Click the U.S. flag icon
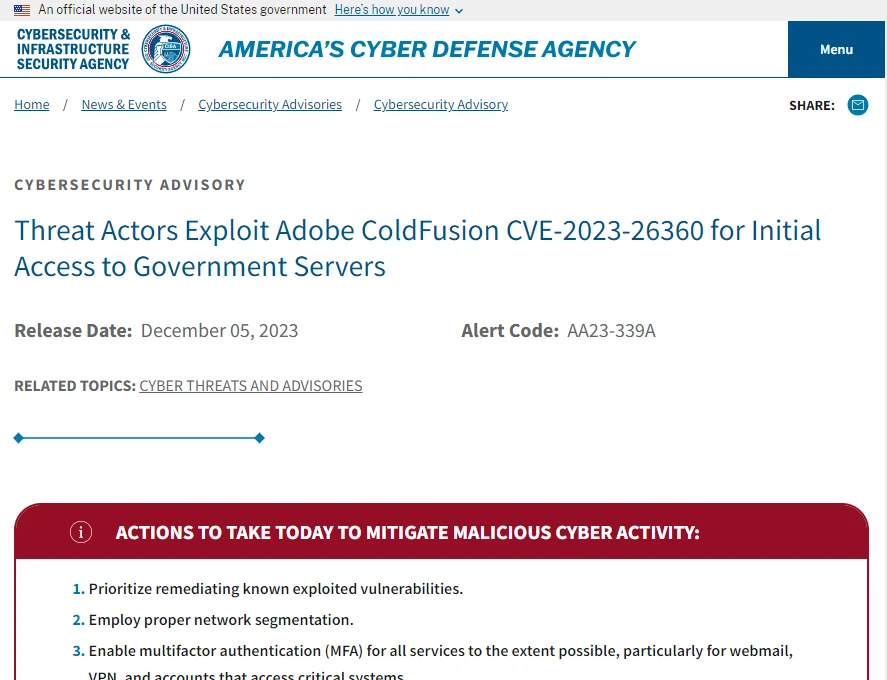This screenshot has height=680, width=887. tap(21, 10)
